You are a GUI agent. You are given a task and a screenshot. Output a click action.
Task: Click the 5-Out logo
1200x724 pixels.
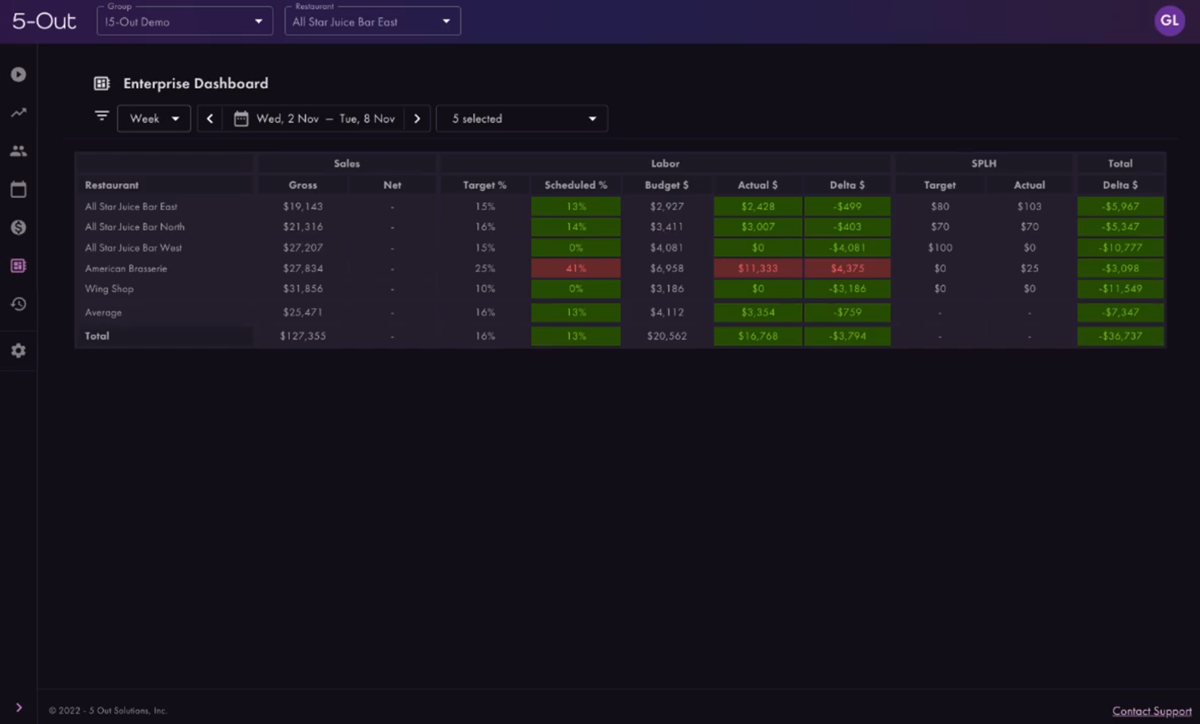click(44, 21)
